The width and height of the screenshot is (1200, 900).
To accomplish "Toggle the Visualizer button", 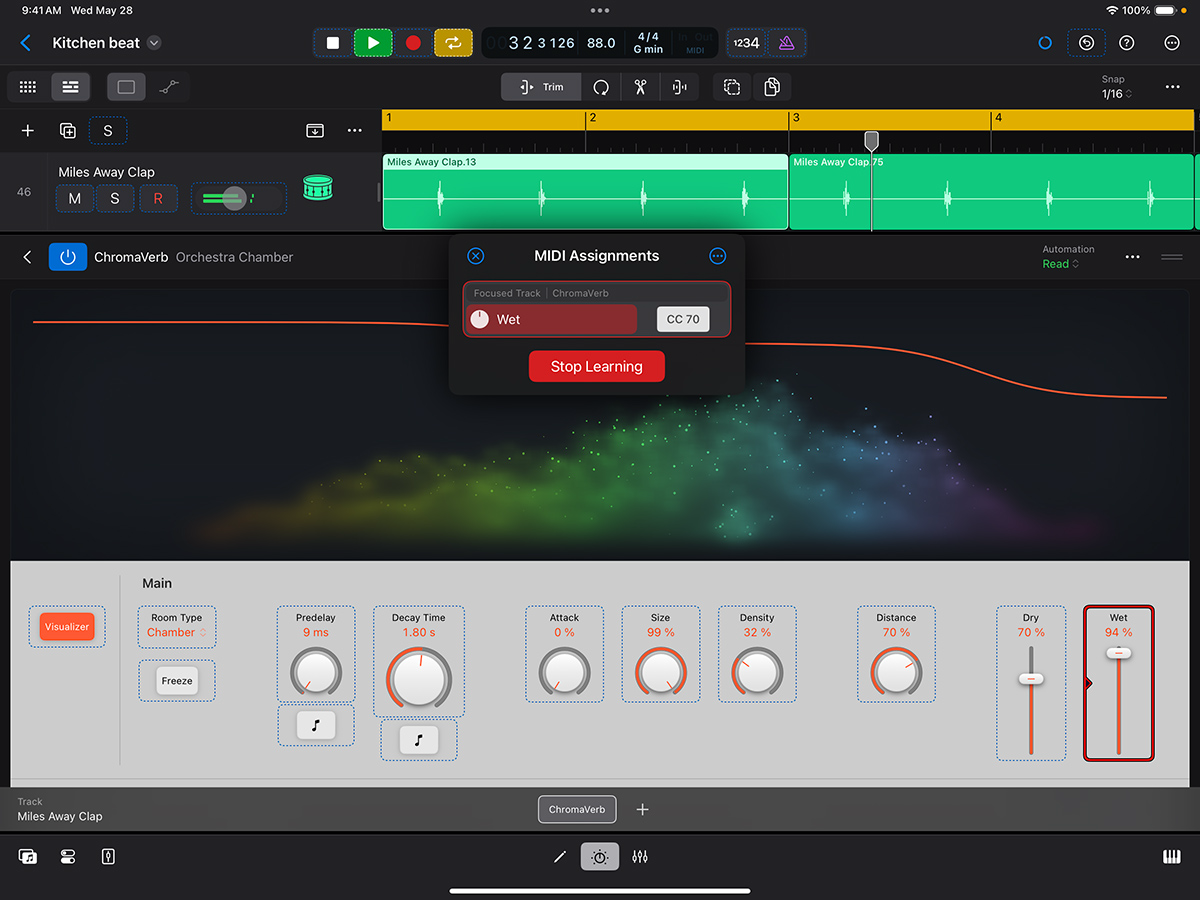I will (67, 627).
